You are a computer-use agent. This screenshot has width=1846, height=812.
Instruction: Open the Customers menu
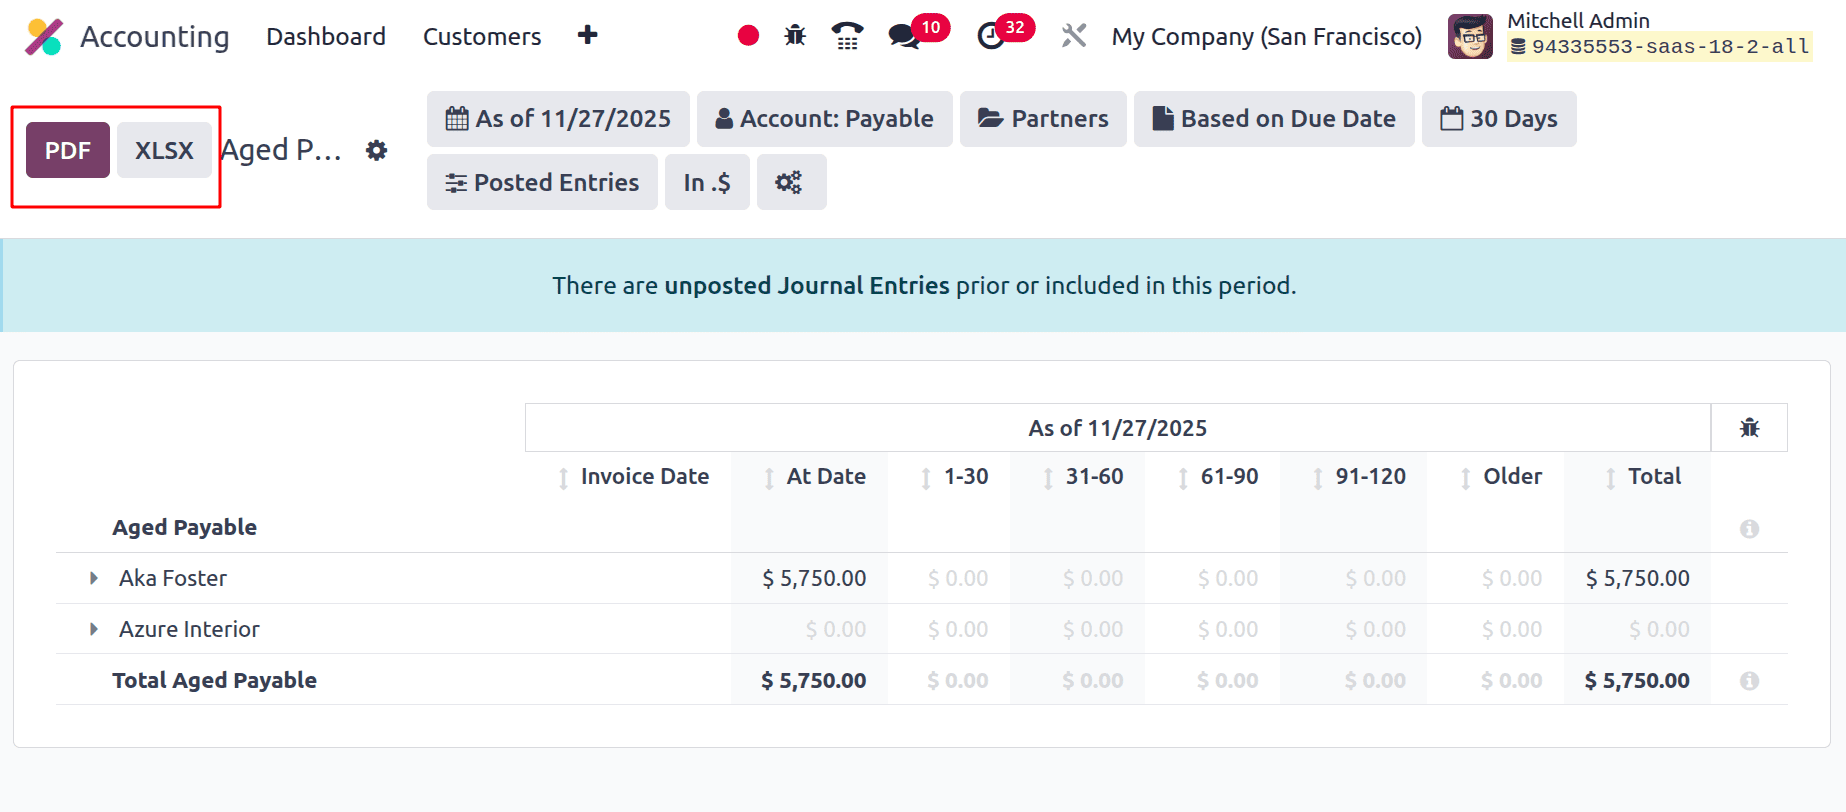(482, 36)
